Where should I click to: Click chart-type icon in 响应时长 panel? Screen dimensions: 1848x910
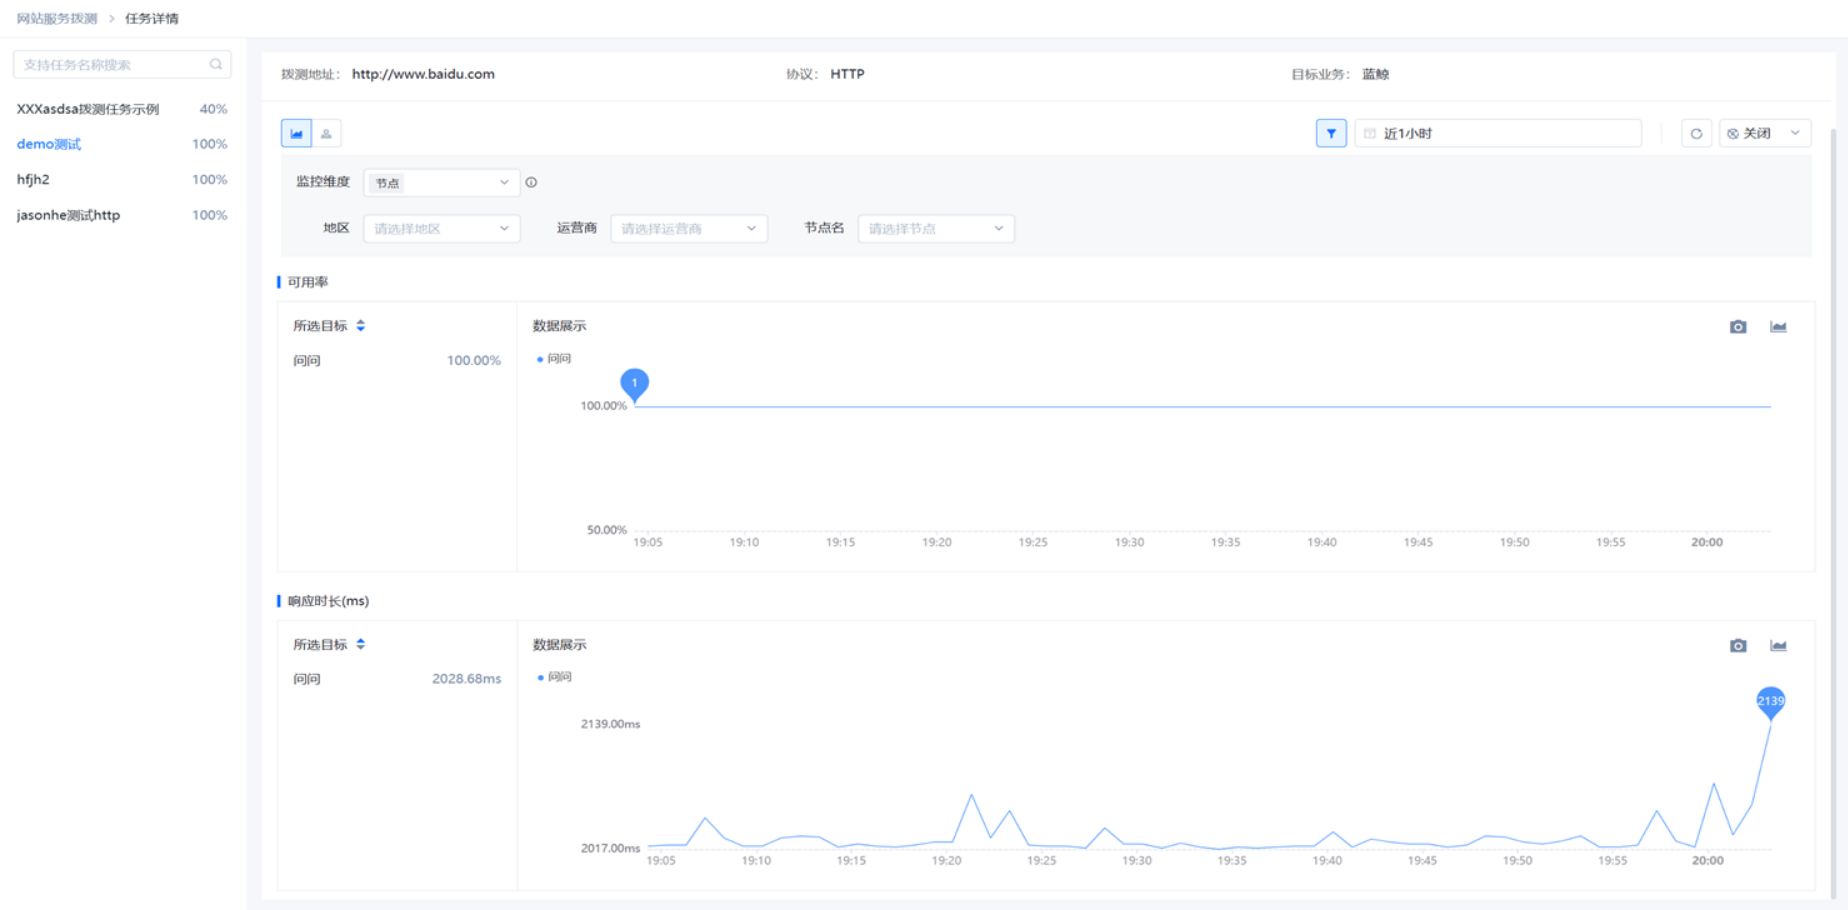click(1778, 645)
